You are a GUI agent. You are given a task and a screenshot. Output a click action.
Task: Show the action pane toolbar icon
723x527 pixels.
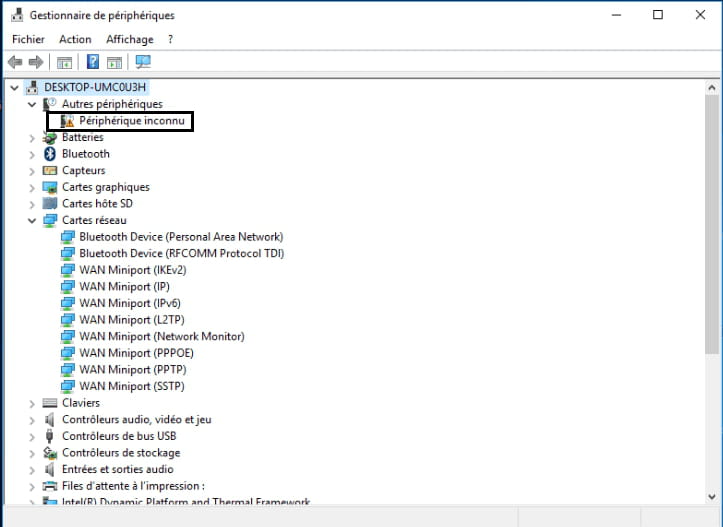pyautogui.click(x=114, y=62)
